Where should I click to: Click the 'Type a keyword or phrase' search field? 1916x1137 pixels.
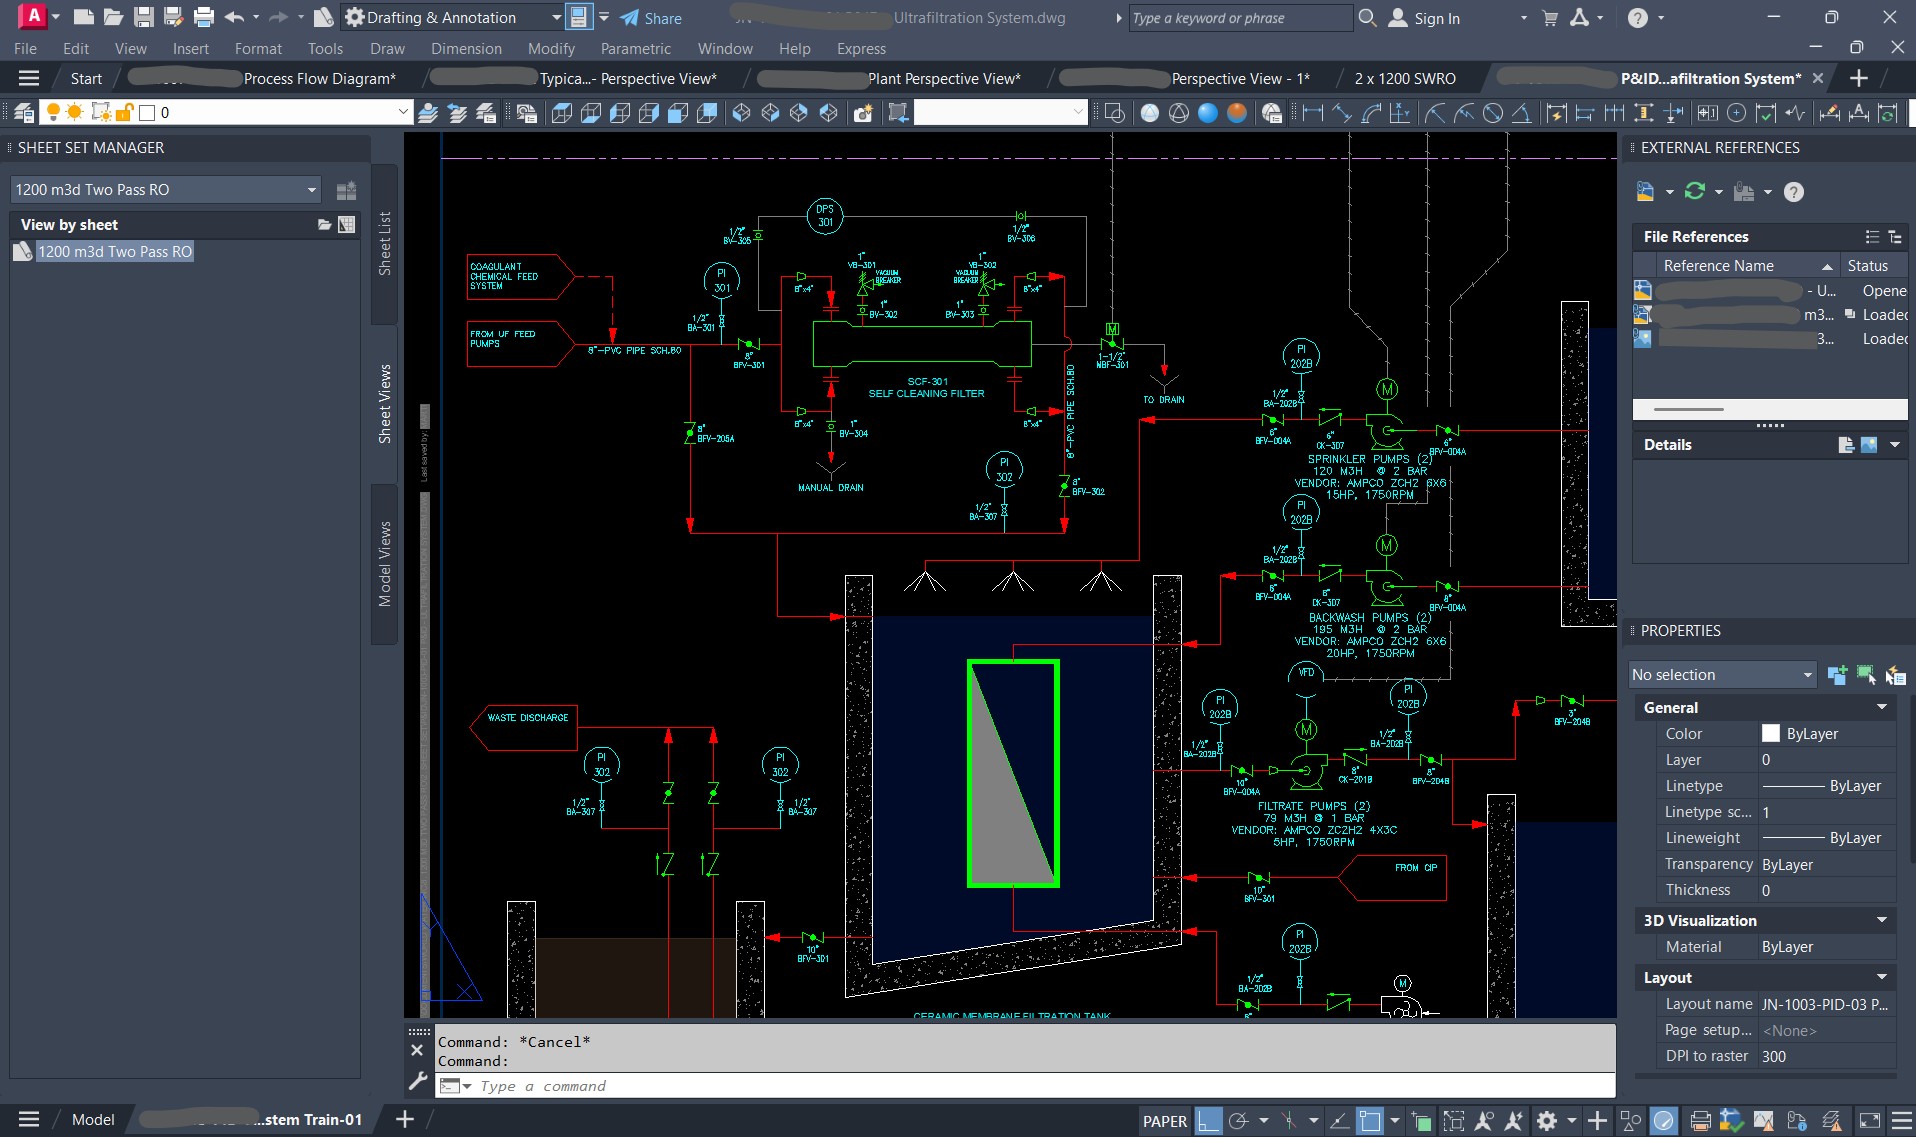click(1240, 18)
